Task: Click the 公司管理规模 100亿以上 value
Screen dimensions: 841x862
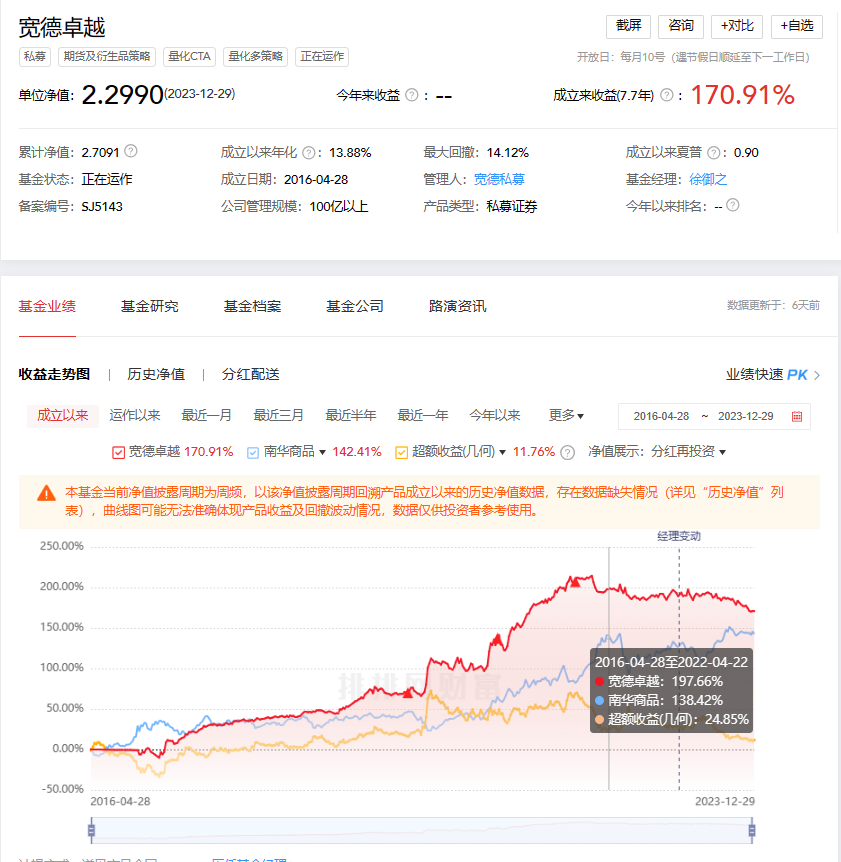Action: click(339, 207)
